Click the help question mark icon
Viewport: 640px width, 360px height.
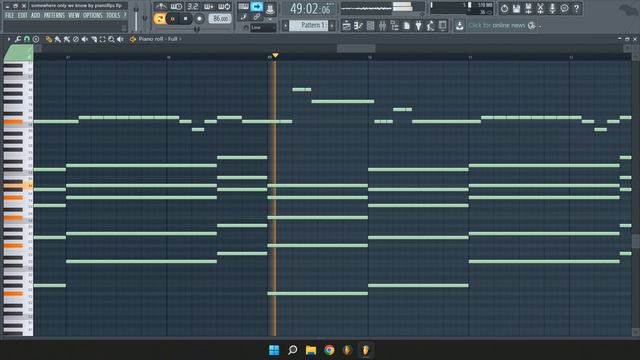576,8
